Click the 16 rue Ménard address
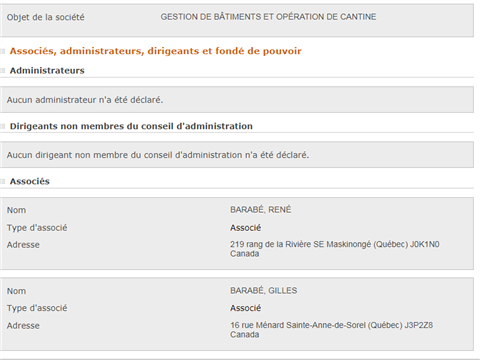Screen dimensions: 480x360 tap(331, 330)
